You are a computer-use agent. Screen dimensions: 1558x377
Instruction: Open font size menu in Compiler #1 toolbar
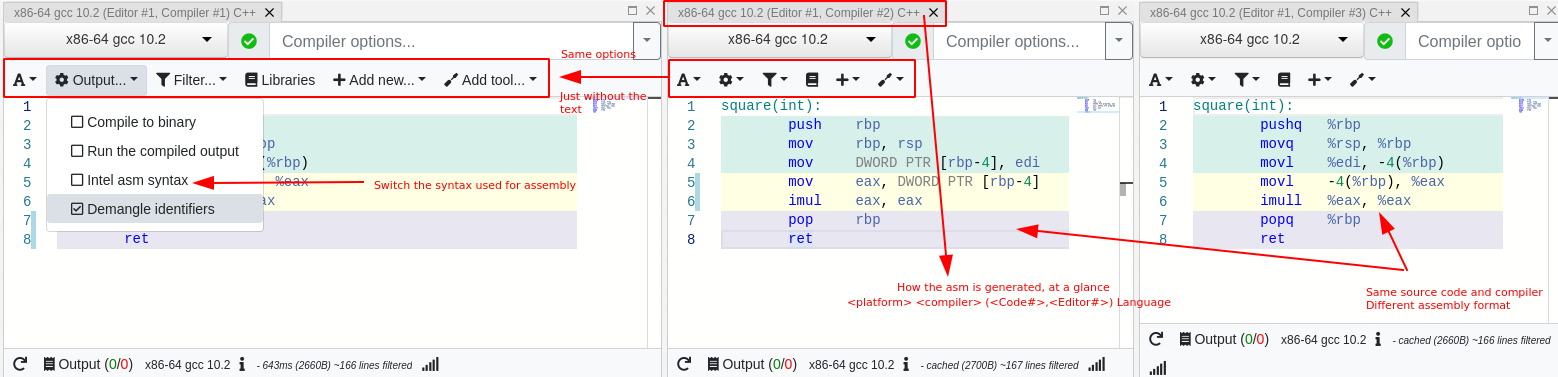point(25,80)
